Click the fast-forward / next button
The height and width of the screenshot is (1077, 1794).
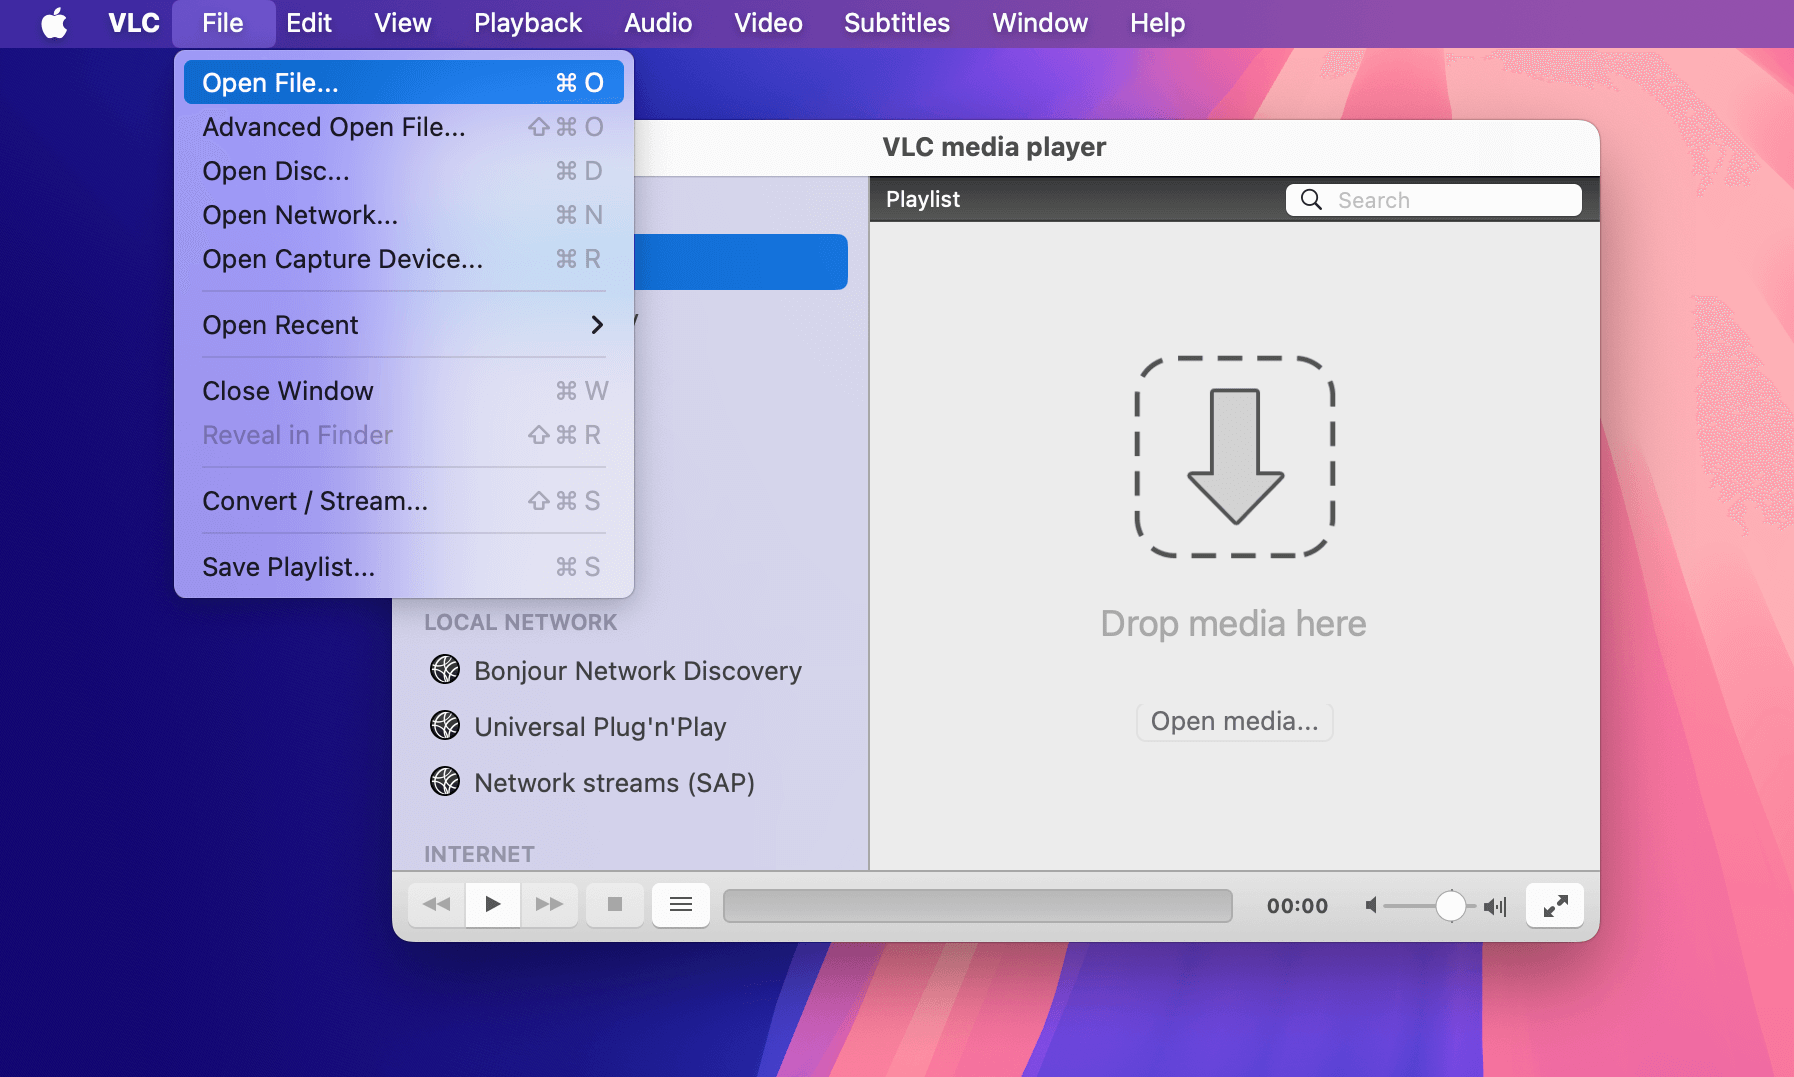click(549, 904)
